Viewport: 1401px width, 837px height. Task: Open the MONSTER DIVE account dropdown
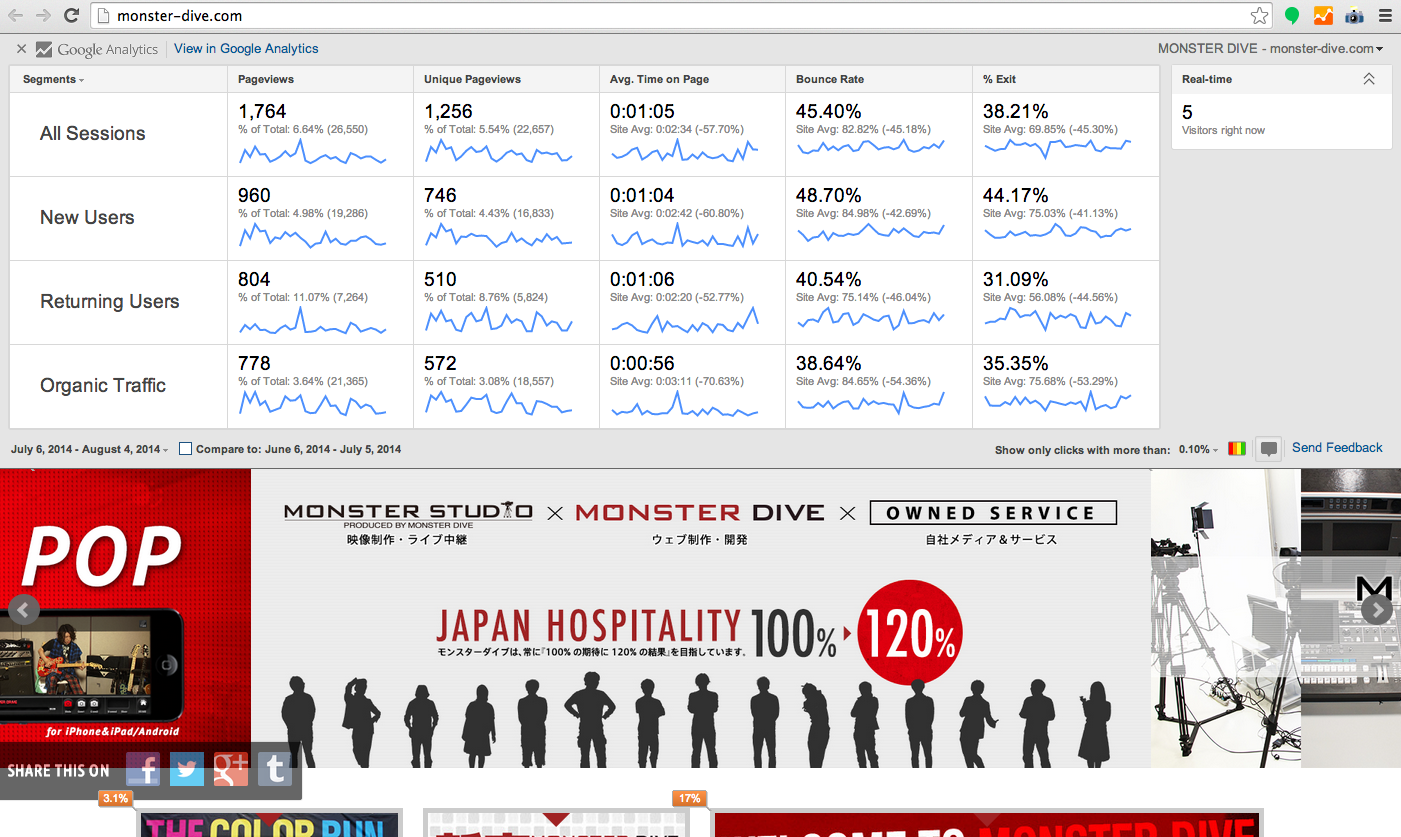tap(1270, 48)
